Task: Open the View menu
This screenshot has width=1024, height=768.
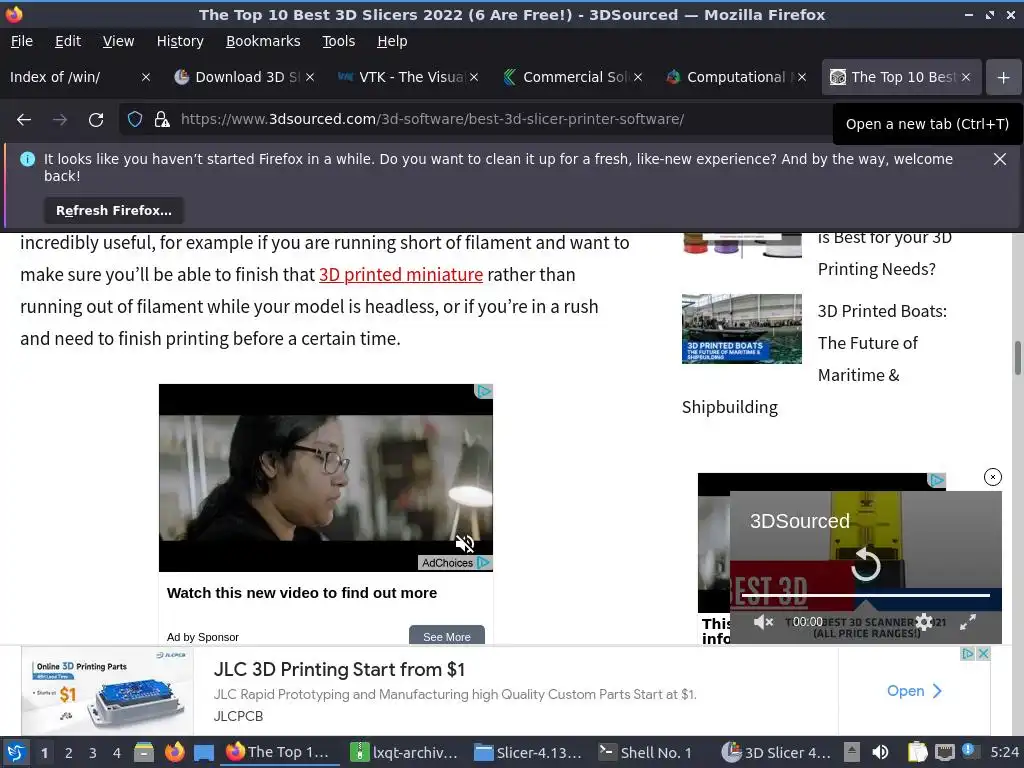Action: click(x=118, y=41)
